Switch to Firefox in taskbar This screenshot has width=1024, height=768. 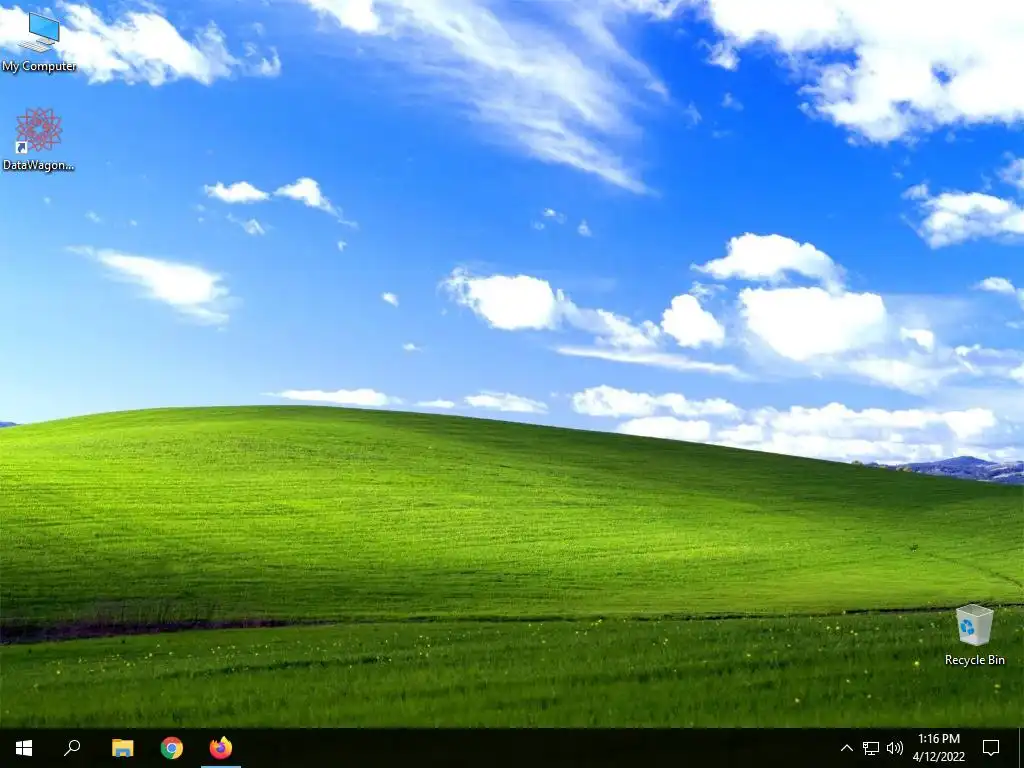point(221,748)
